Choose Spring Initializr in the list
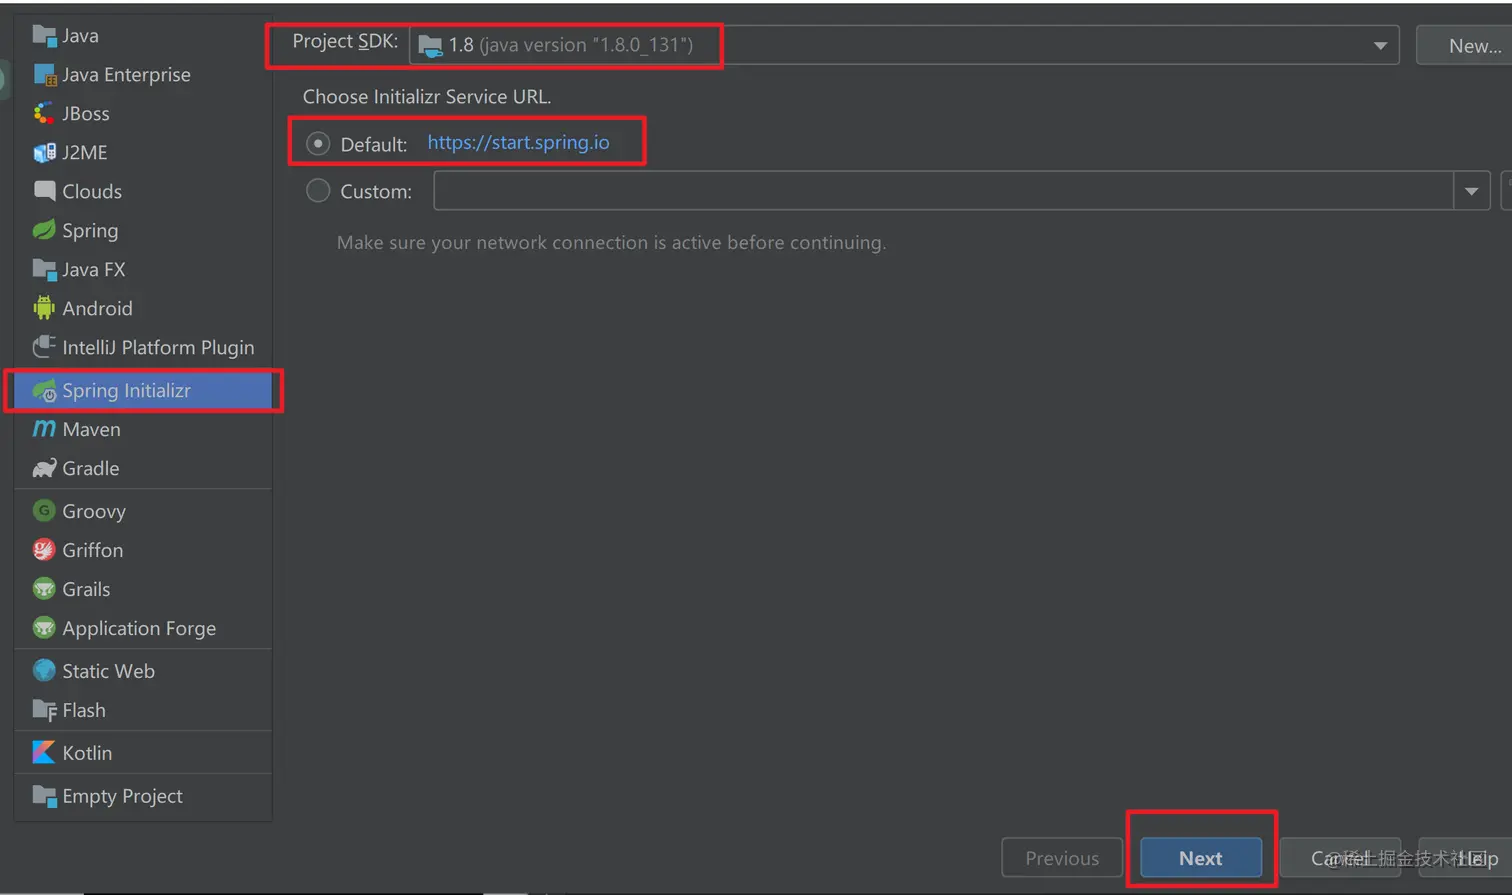 tap(143, 391)
